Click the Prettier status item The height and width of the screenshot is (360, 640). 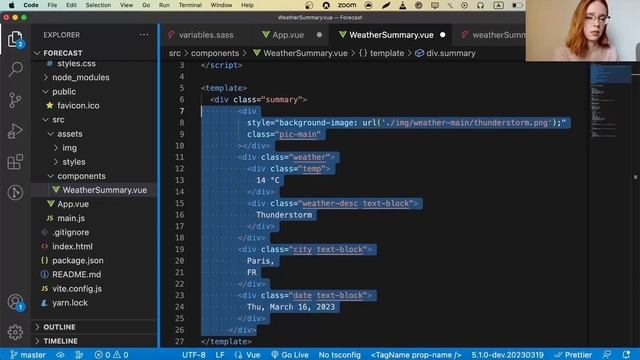click(573, 355)
